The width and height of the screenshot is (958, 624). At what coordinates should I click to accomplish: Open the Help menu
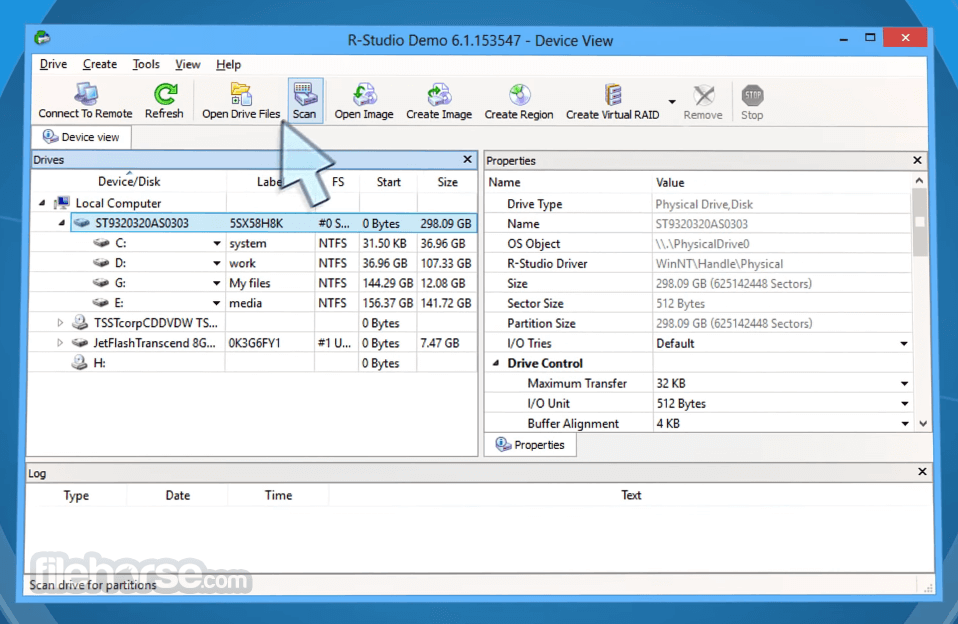point(229,64)
